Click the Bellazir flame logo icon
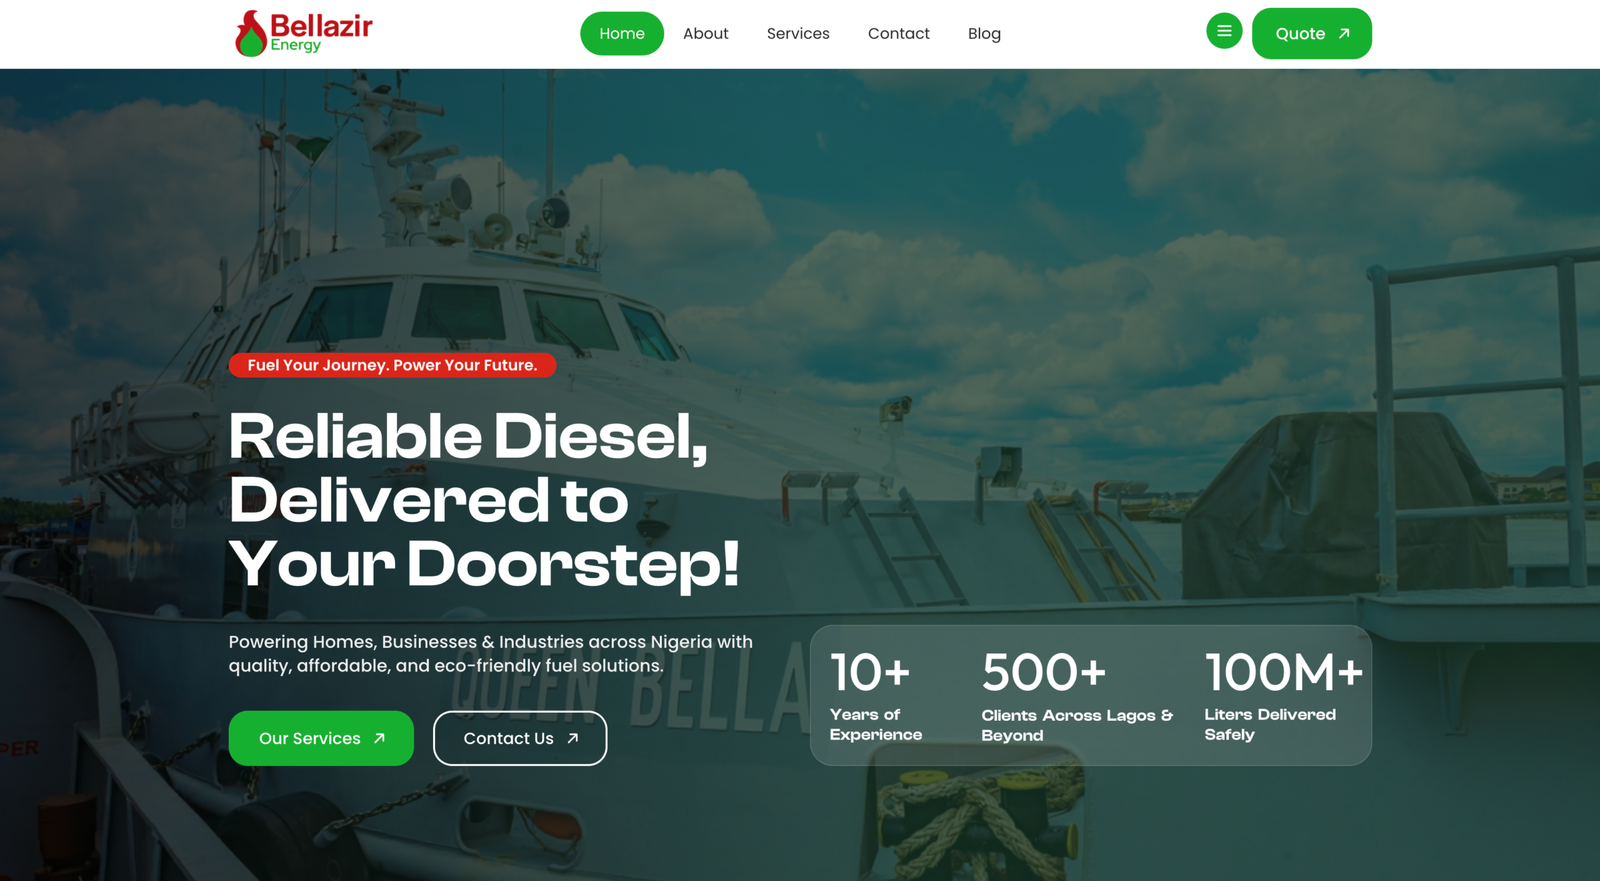The image size is (1600, 881). tap(250, 34)
